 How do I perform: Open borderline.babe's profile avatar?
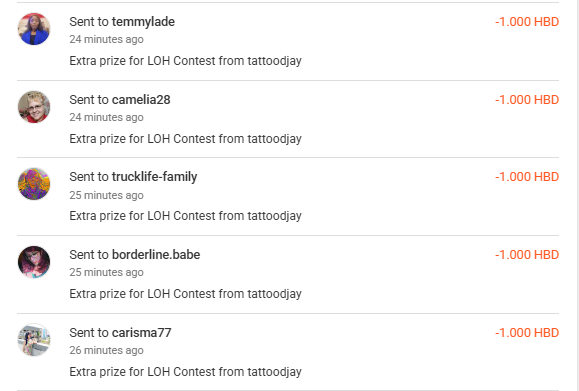coord(34,262)
